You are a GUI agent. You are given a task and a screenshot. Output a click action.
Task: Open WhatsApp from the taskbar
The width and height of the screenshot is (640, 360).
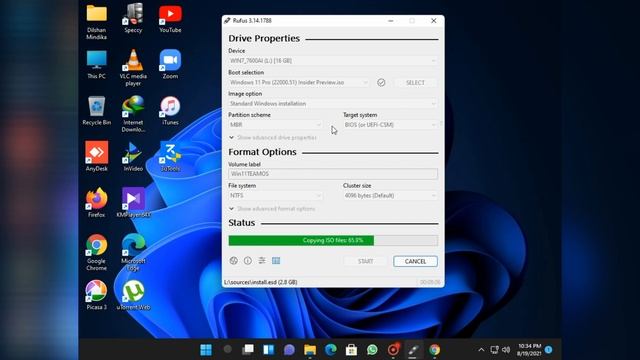click(x=372, y=350)
